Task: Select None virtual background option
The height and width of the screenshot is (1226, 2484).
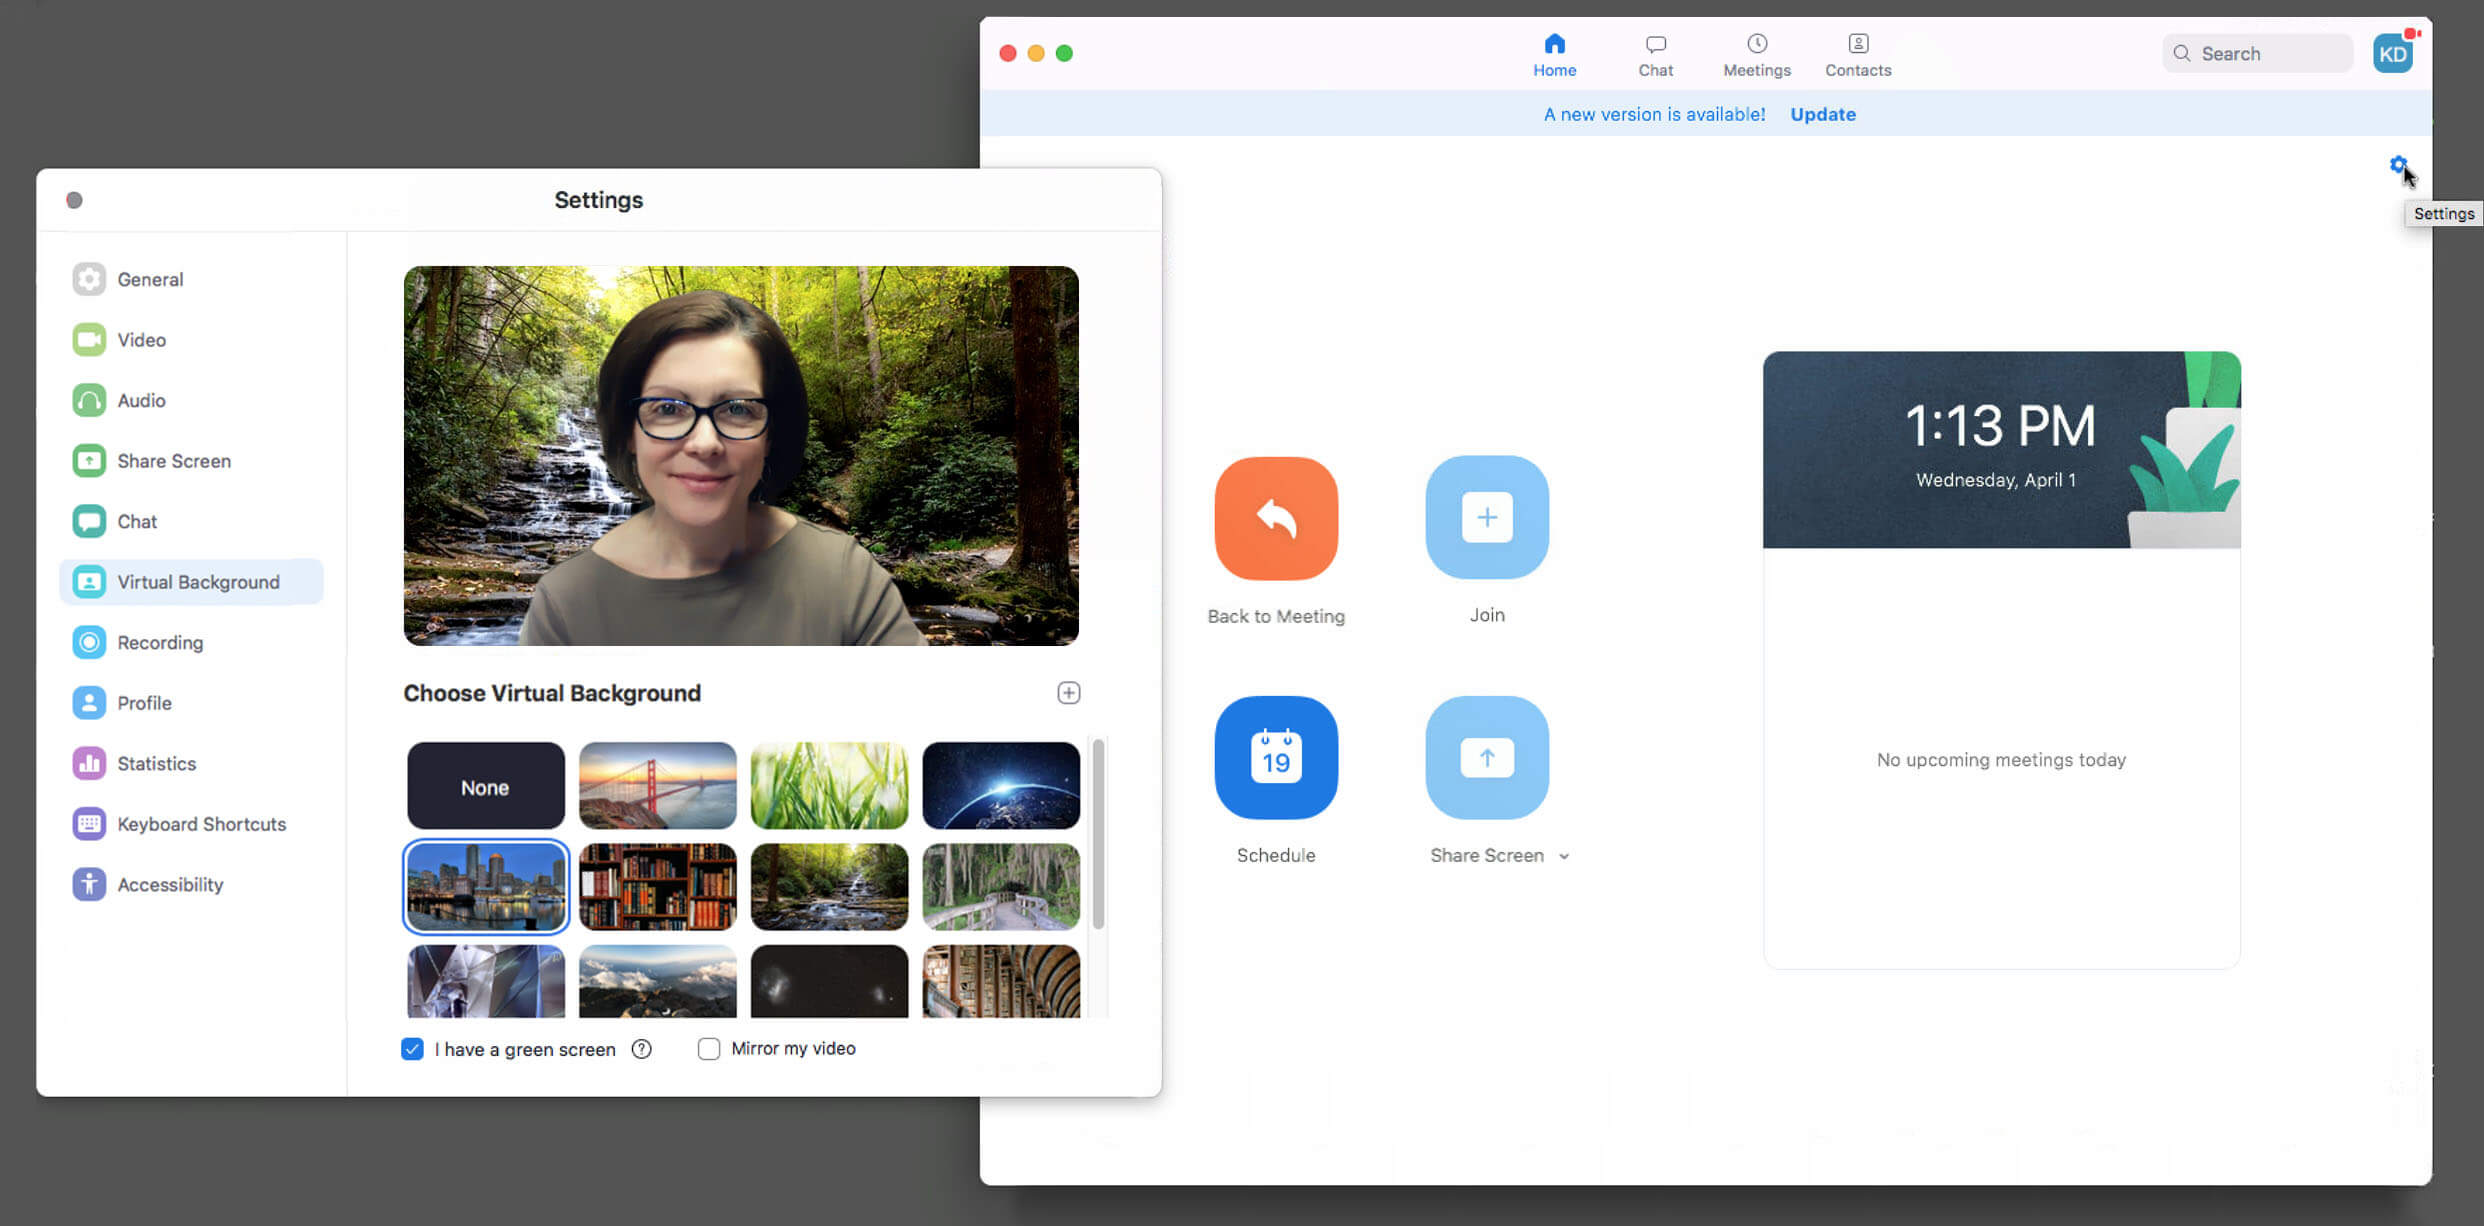Action: pos(485,786)
